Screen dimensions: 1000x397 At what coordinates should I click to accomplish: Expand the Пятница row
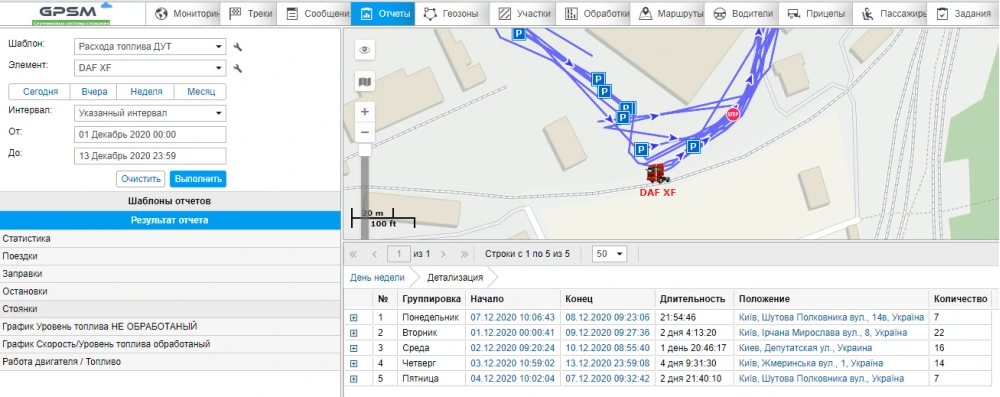(353, 379)
